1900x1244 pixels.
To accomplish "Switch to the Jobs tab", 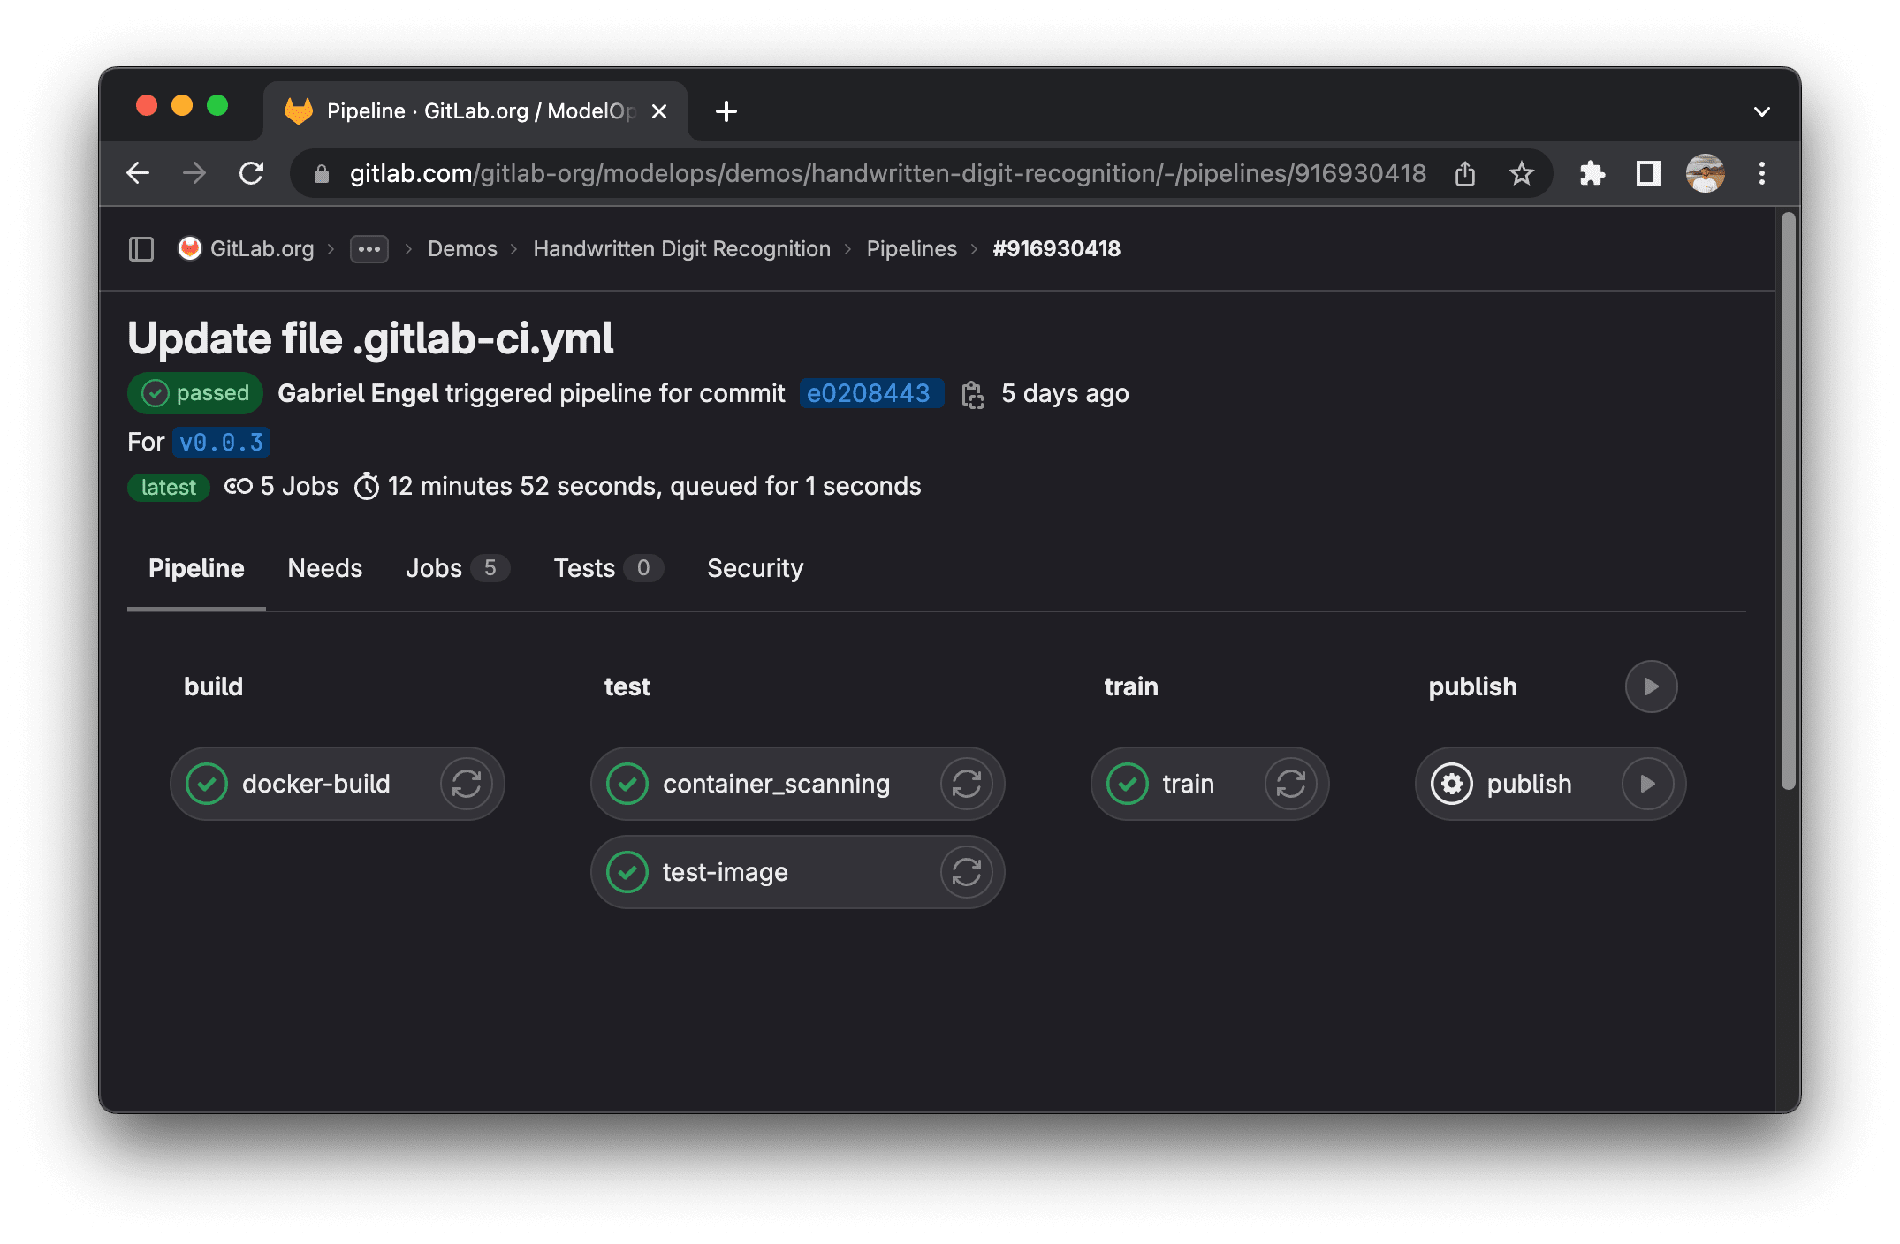I will [x=457, y=568].
